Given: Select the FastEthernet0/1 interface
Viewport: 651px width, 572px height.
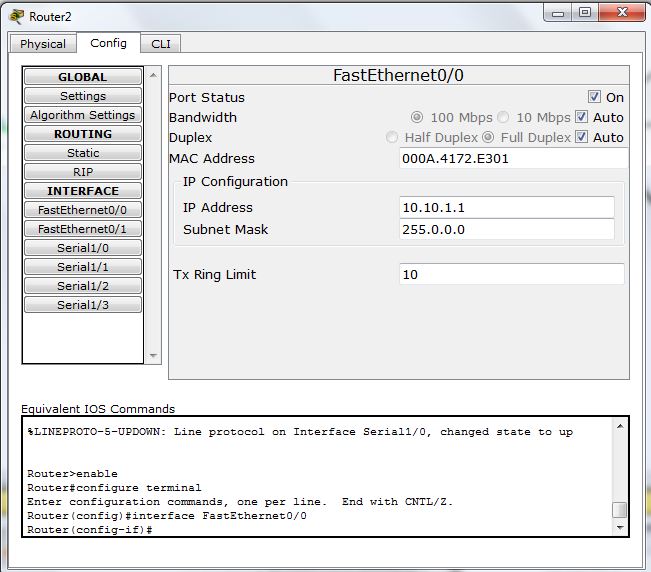Looking at the screenshot, I should tap(83, 229).
